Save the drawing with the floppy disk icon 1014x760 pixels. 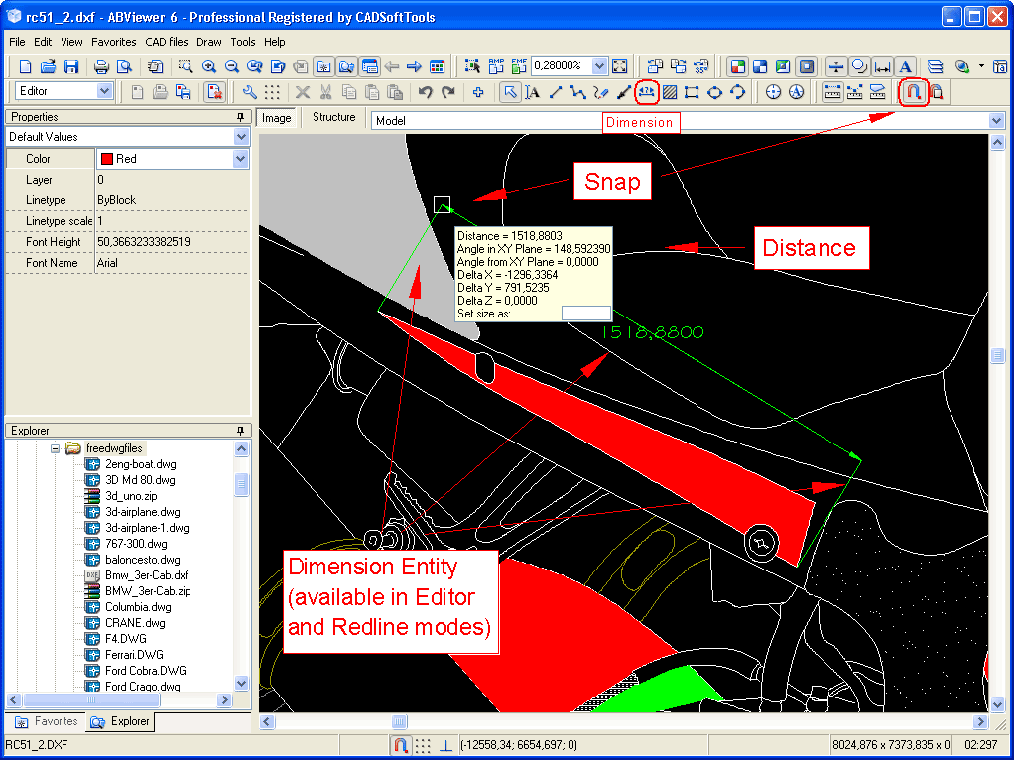tap(71, 67)
